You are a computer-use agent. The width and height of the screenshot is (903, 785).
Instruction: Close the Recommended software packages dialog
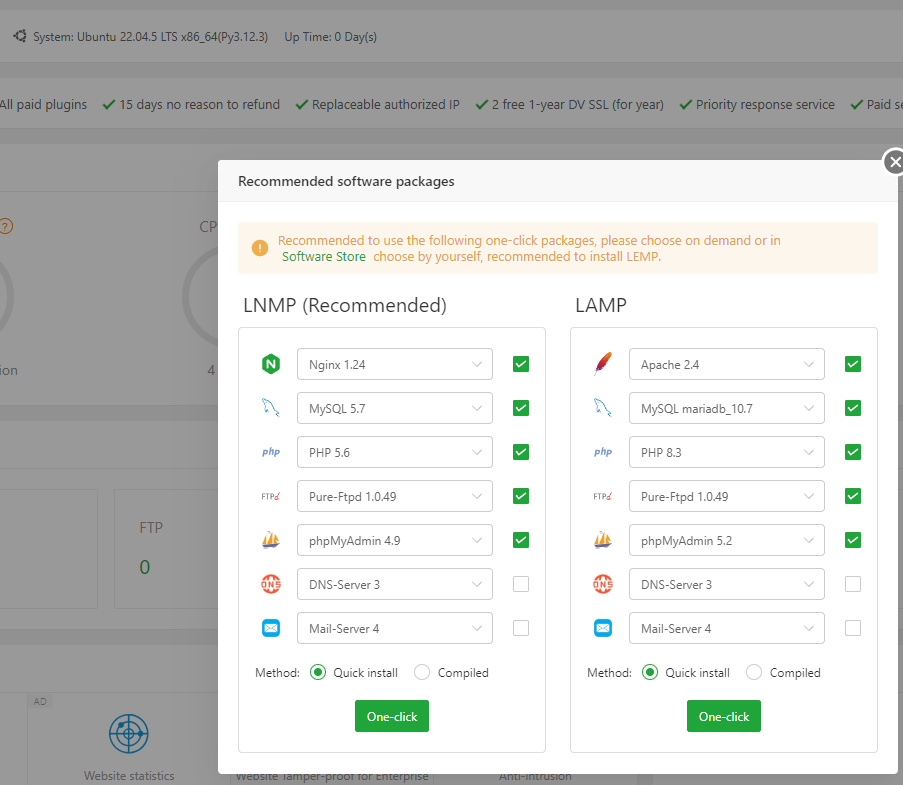coord(895,162)
